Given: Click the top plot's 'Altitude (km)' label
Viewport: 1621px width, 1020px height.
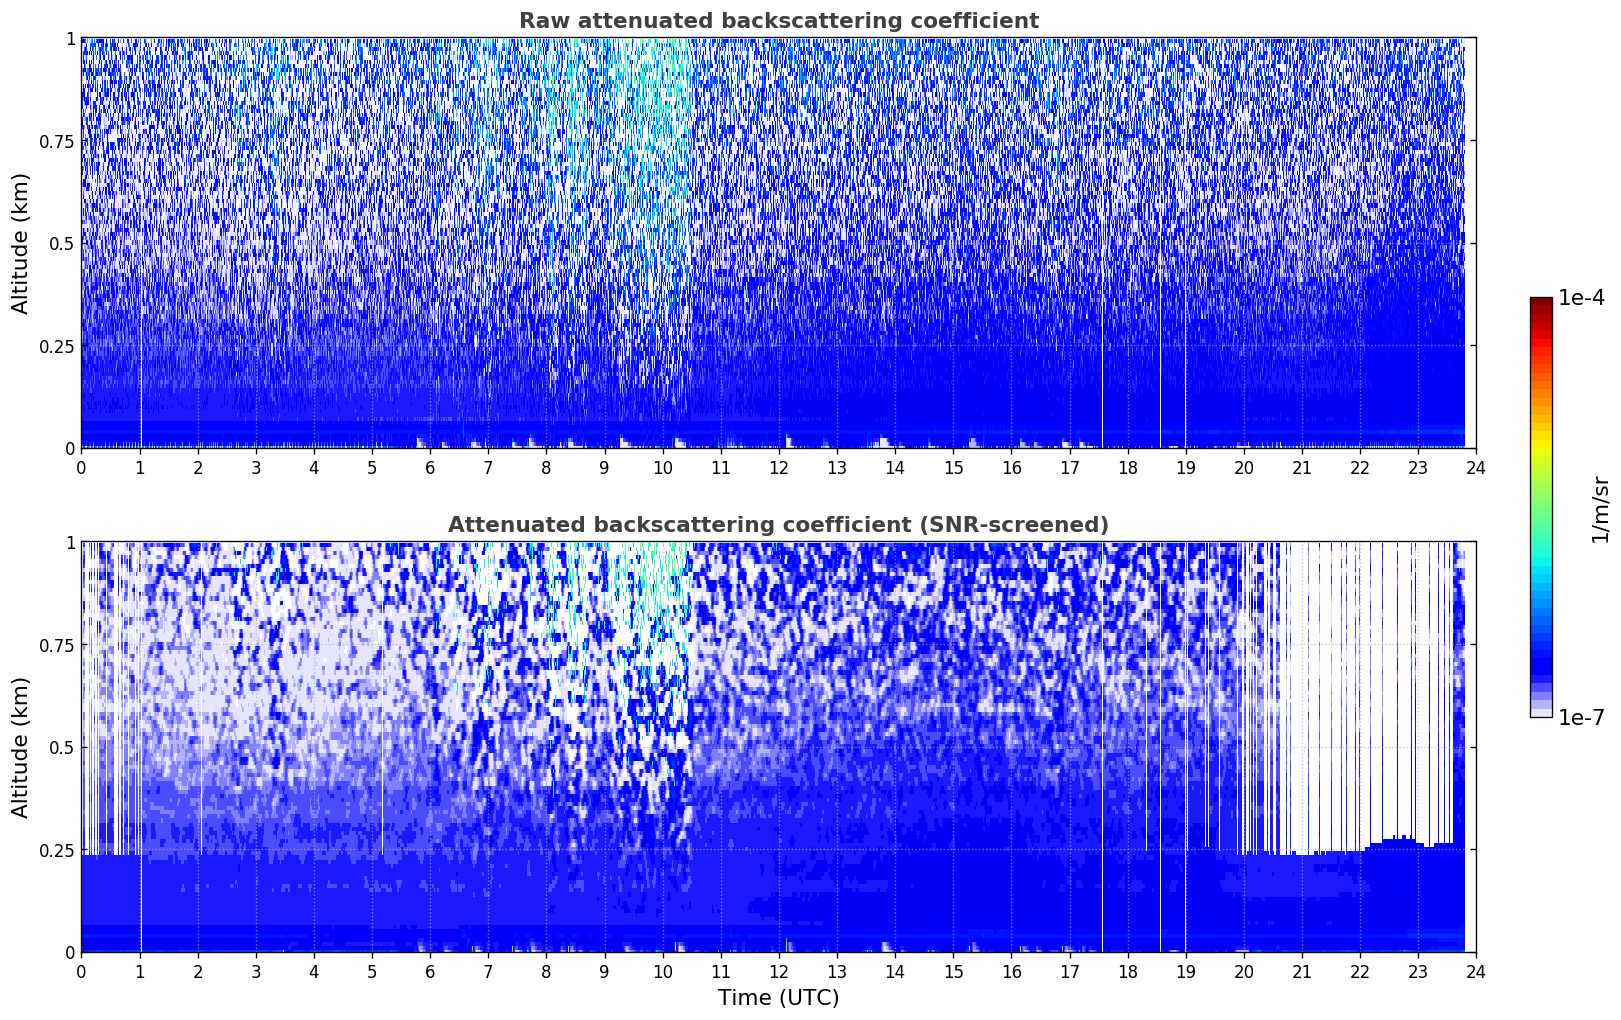Looking at the screenshot, I should point(20,243).
